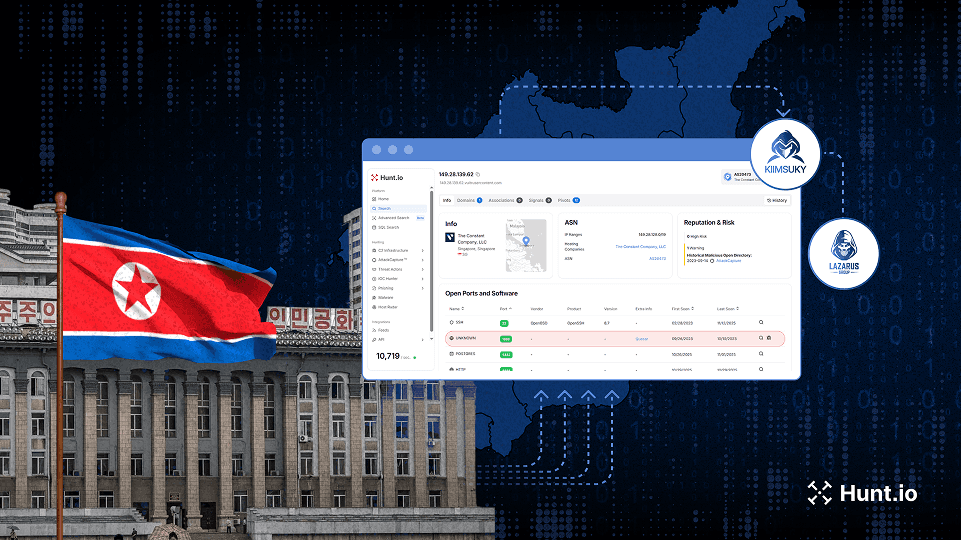Click the Hunt.io logo in the sidebar
Screen dimensions: 961x540
387,178
